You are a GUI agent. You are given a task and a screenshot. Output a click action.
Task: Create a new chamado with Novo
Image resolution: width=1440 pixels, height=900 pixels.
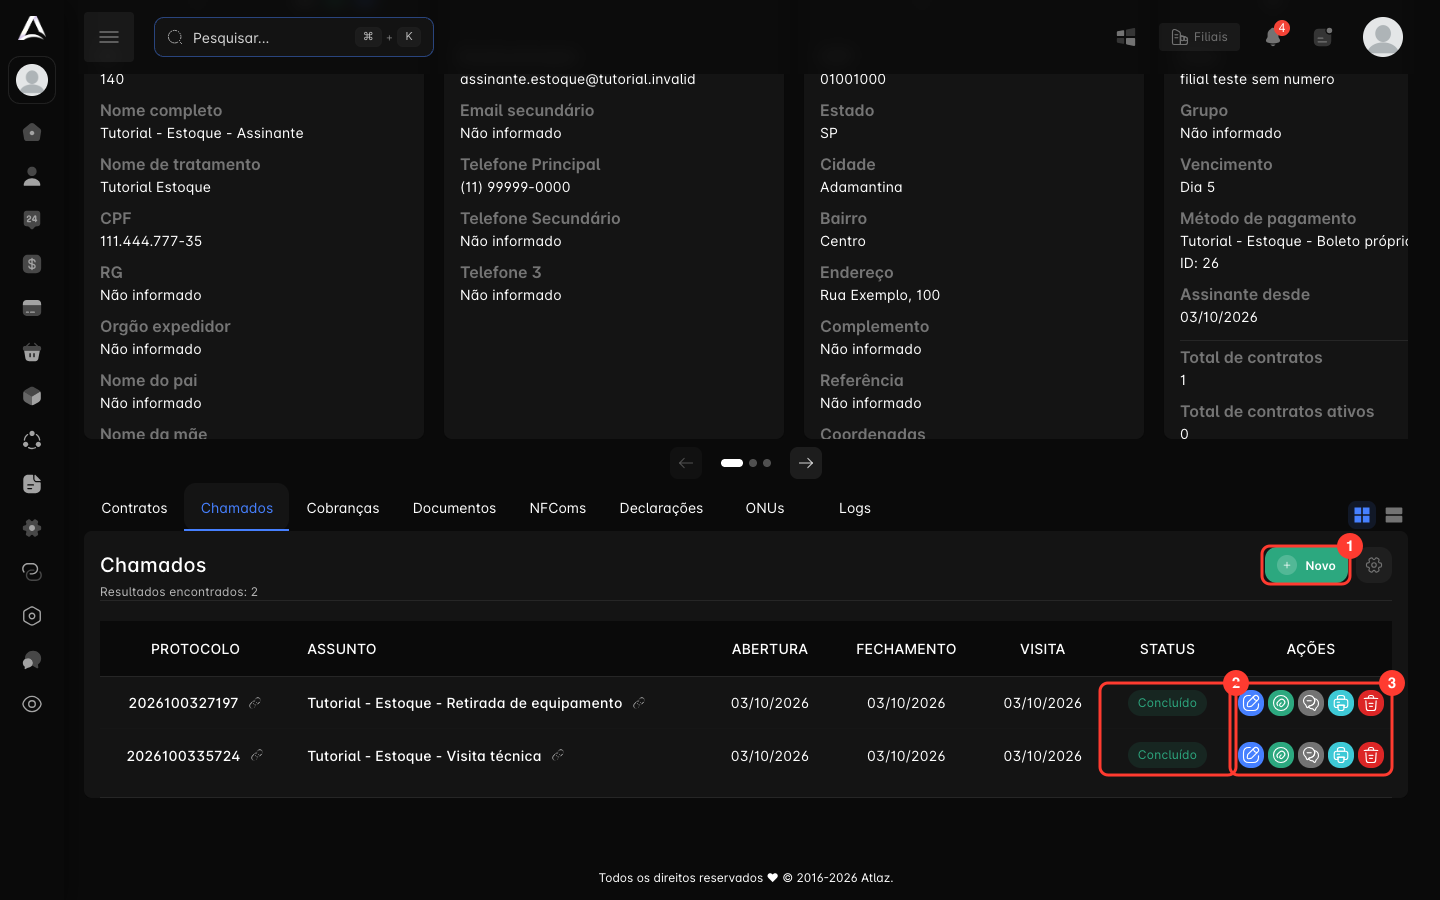[1307, 565]
